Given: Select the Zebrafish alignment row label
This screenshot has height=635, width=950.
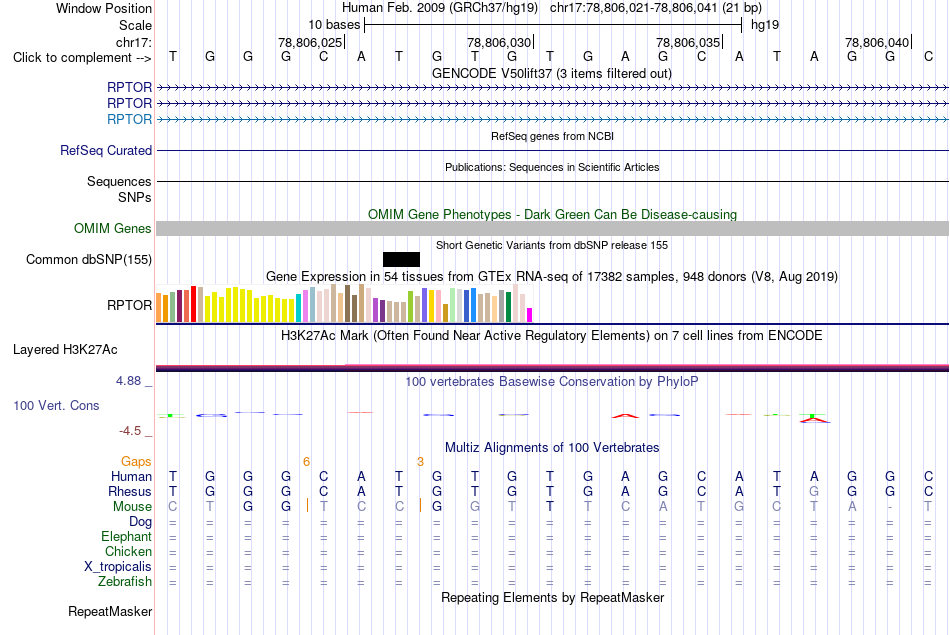Looking at the screenshot, I should 125,582.
